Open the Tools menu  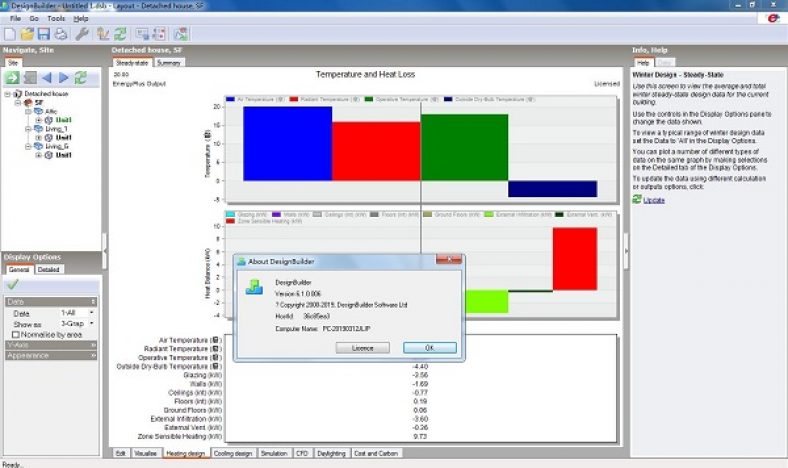tap(56, 19)
